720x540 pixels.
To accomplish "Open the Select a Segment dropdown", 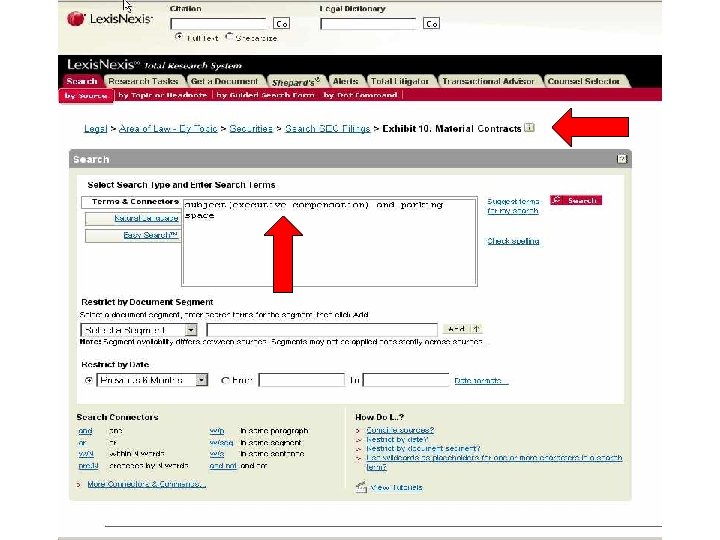I will pos(139,330).
